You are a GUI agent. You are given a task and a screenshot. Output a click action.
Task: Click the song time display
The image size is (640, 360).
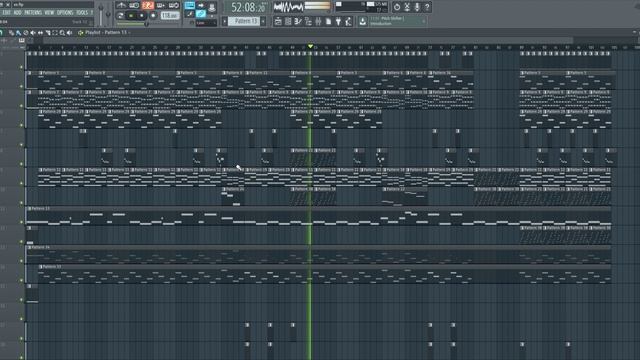[247, 7]
